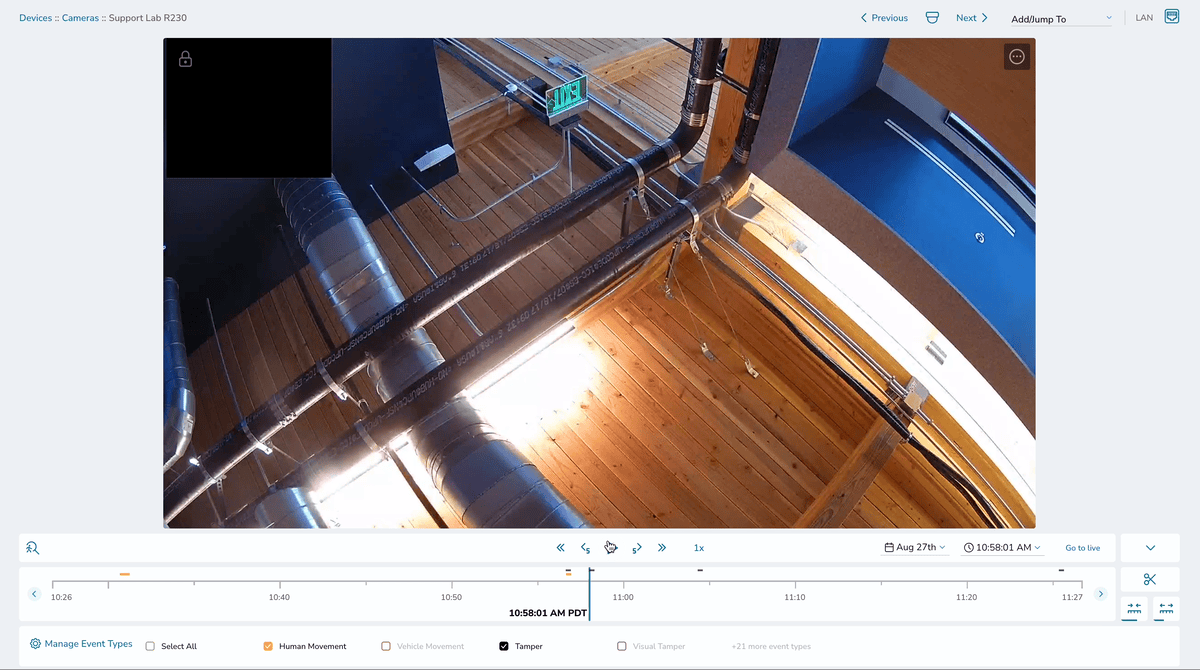Move the timeline earlier with left arrow
Image resolution: width=1200 pixels, height=670 pixels.
pos(34,594)
